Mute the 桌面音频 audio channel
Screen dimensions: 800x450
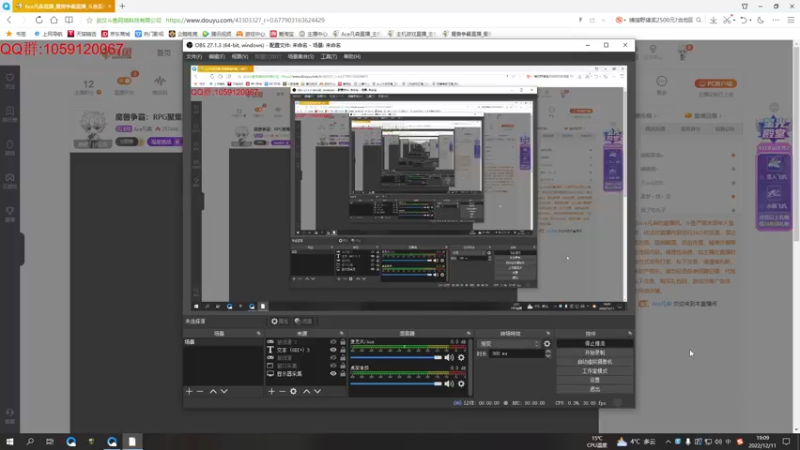(x=449, y=384)
